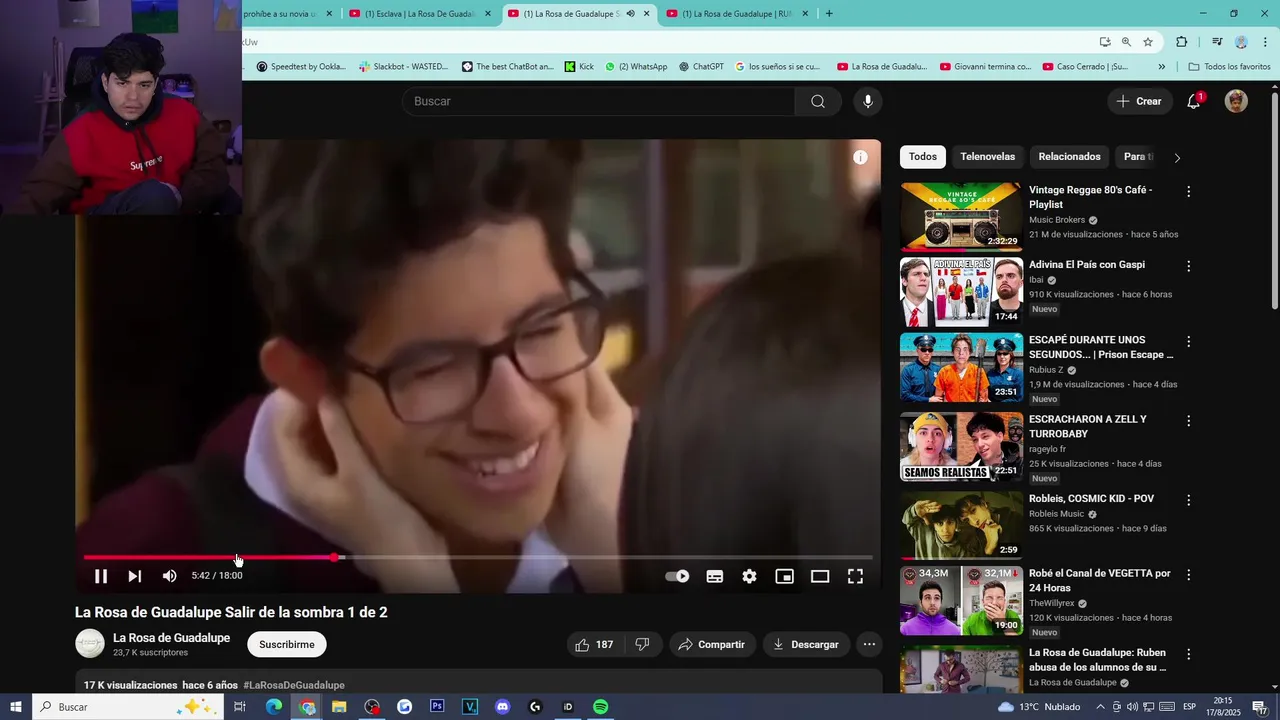This screenshot has height=720, width=1280.
Task: Open Spotify from the taskbar
Action: pos(600,707)
